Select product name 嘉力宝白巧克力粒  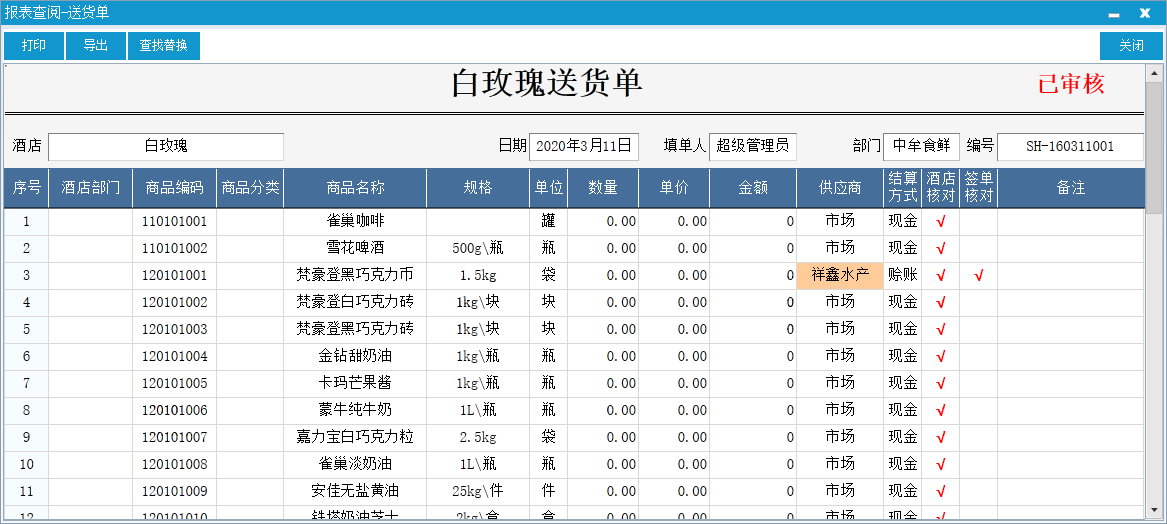point(355,438)
